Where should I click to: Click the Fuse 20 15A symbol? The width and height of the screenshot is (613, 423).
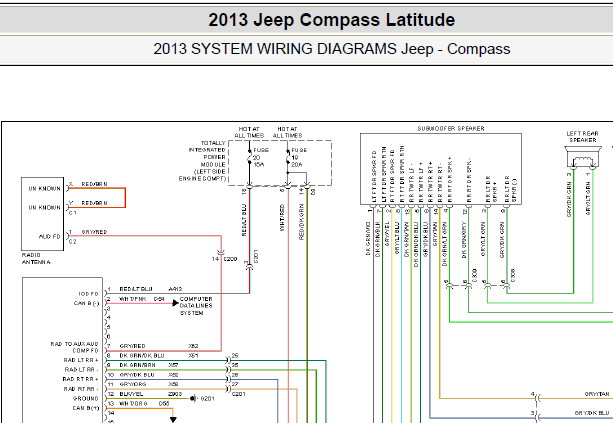pos(249,158)
